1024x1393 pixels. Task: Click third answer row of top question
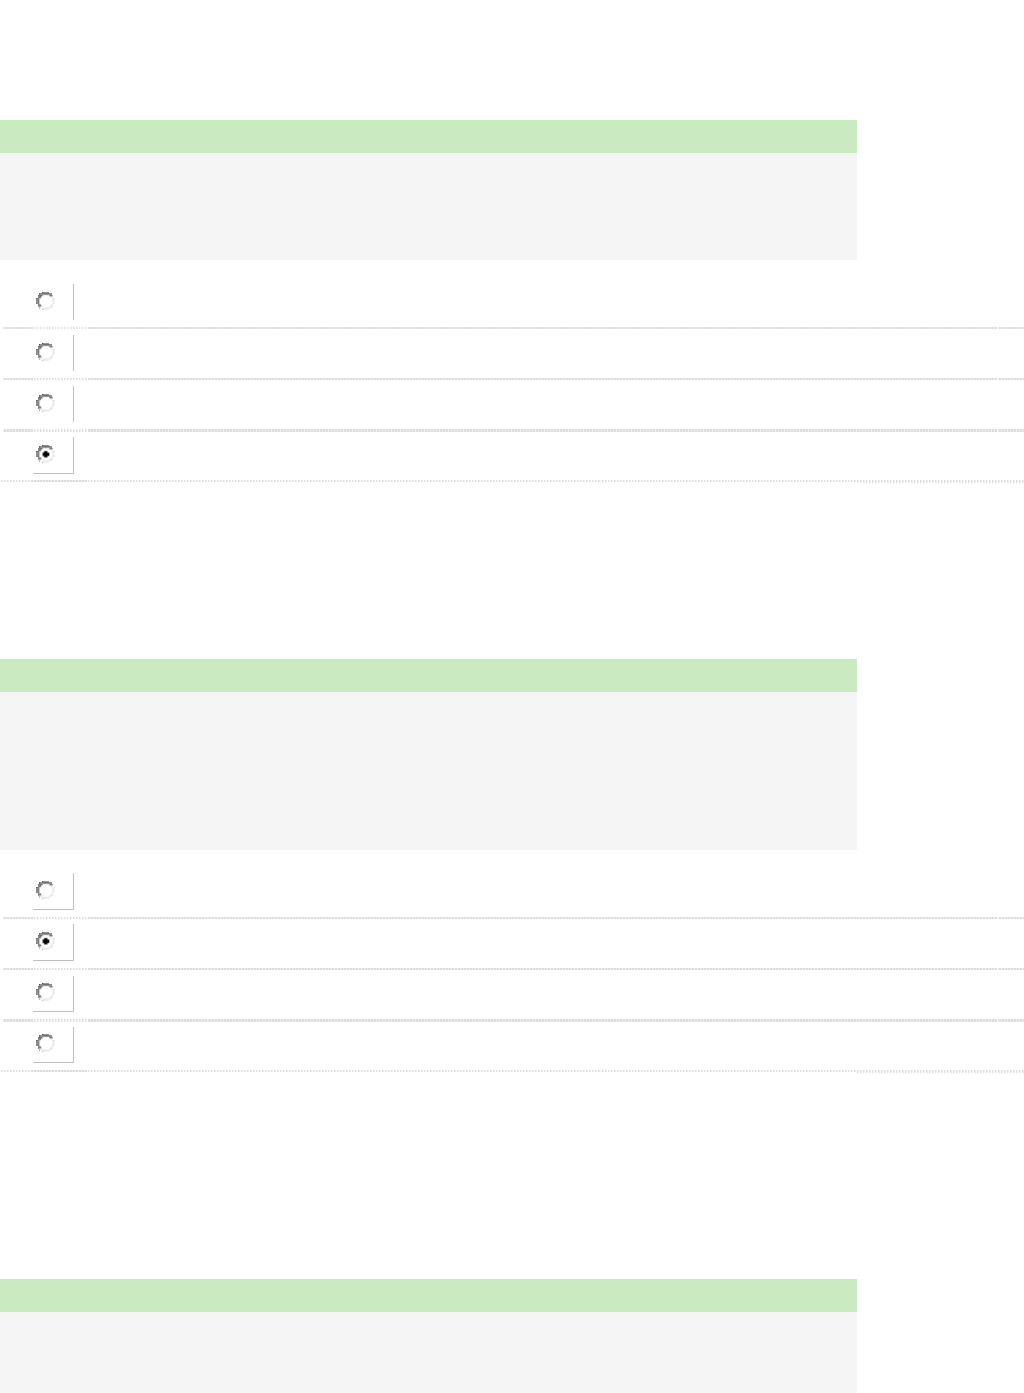pos(540,403)
